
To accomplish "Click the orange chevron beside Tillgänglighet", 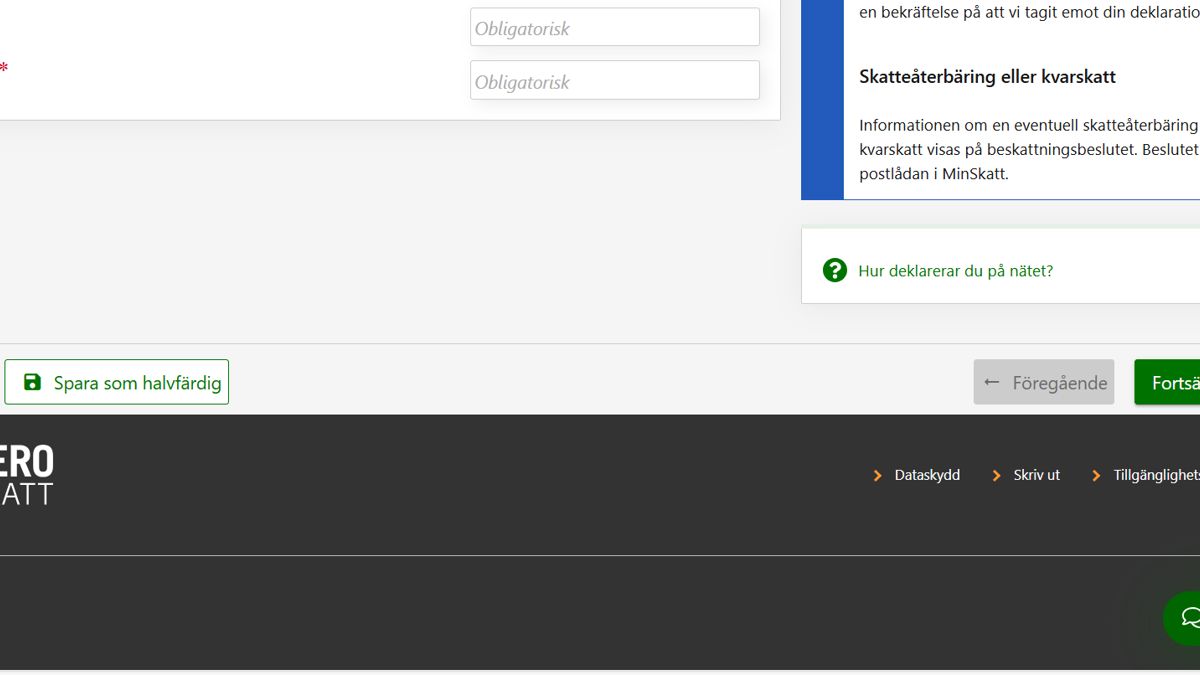I will pyautogui.click(x=1096, y=476).
